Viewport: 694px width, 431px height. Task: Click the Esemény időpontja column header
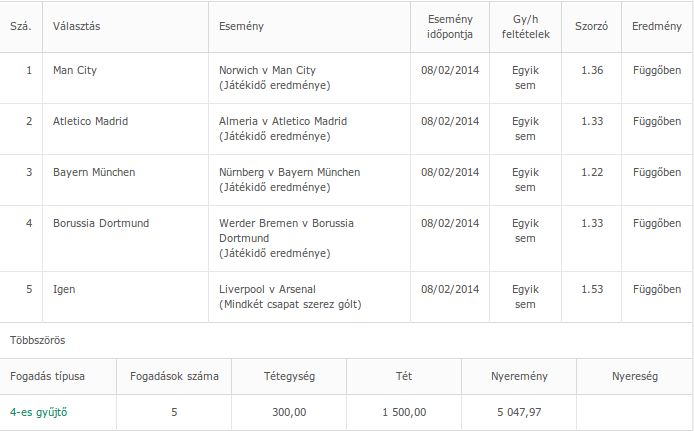click(449, 25)
